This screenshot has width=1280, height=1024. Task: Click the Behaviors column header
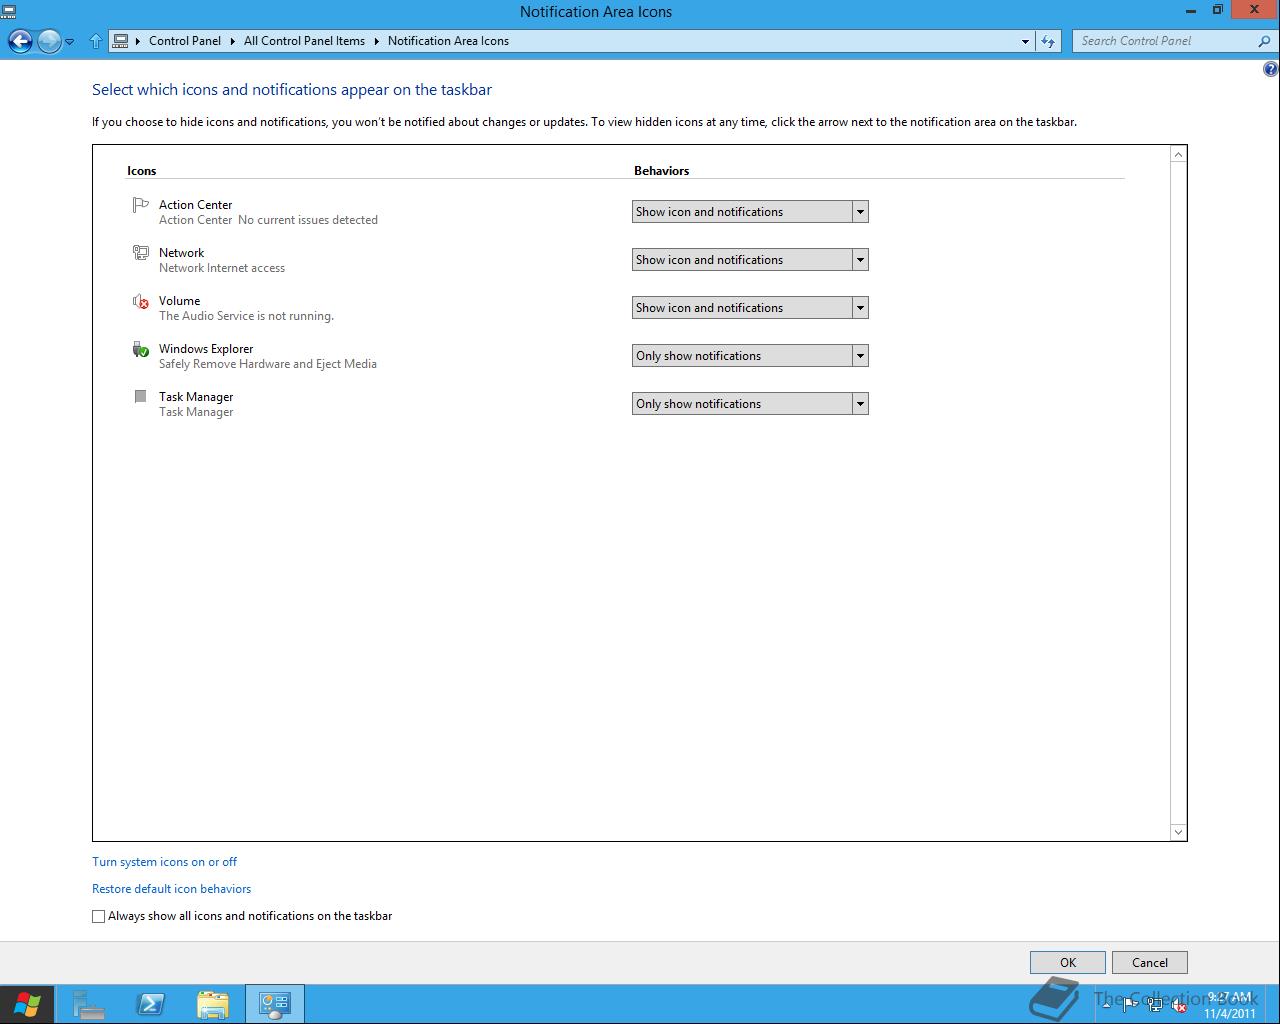(662, 171)
